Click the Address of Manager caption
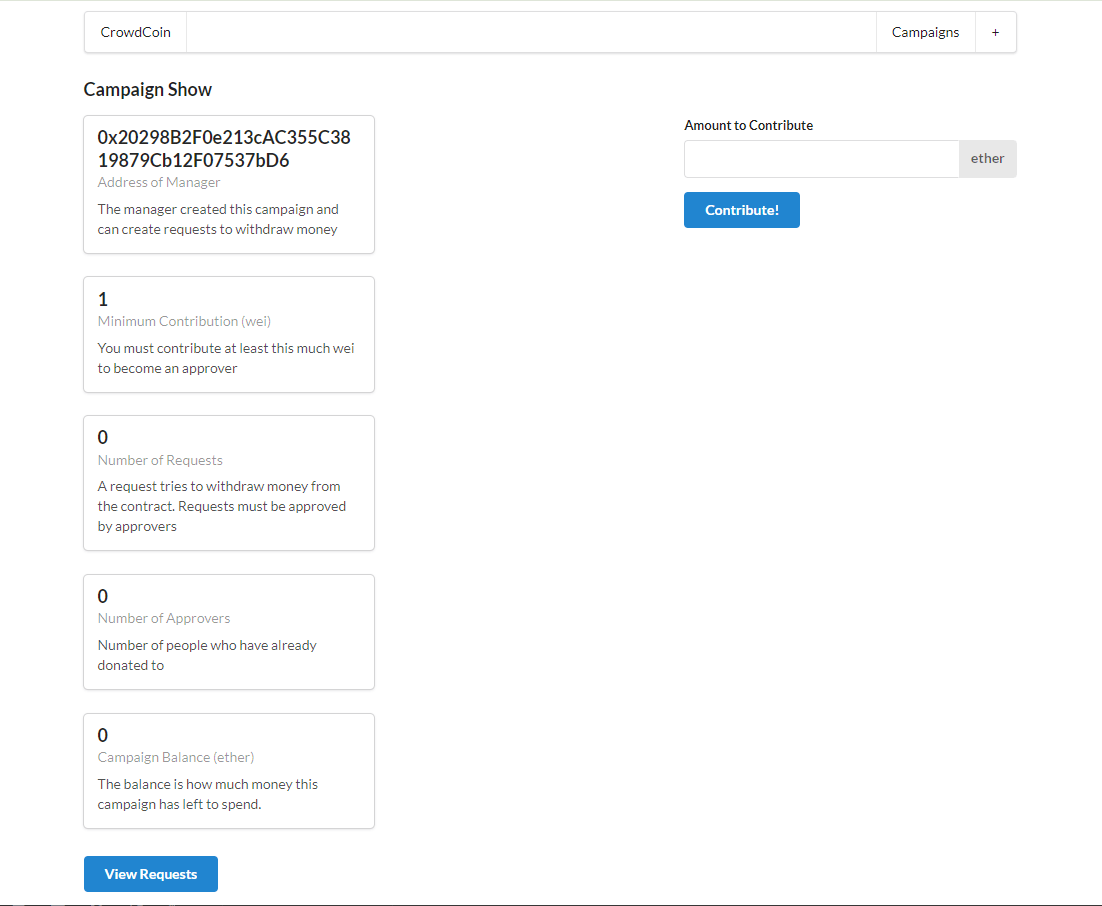Image resolution: width=1102 pixels, height=906 pixels. click(159, 182)
